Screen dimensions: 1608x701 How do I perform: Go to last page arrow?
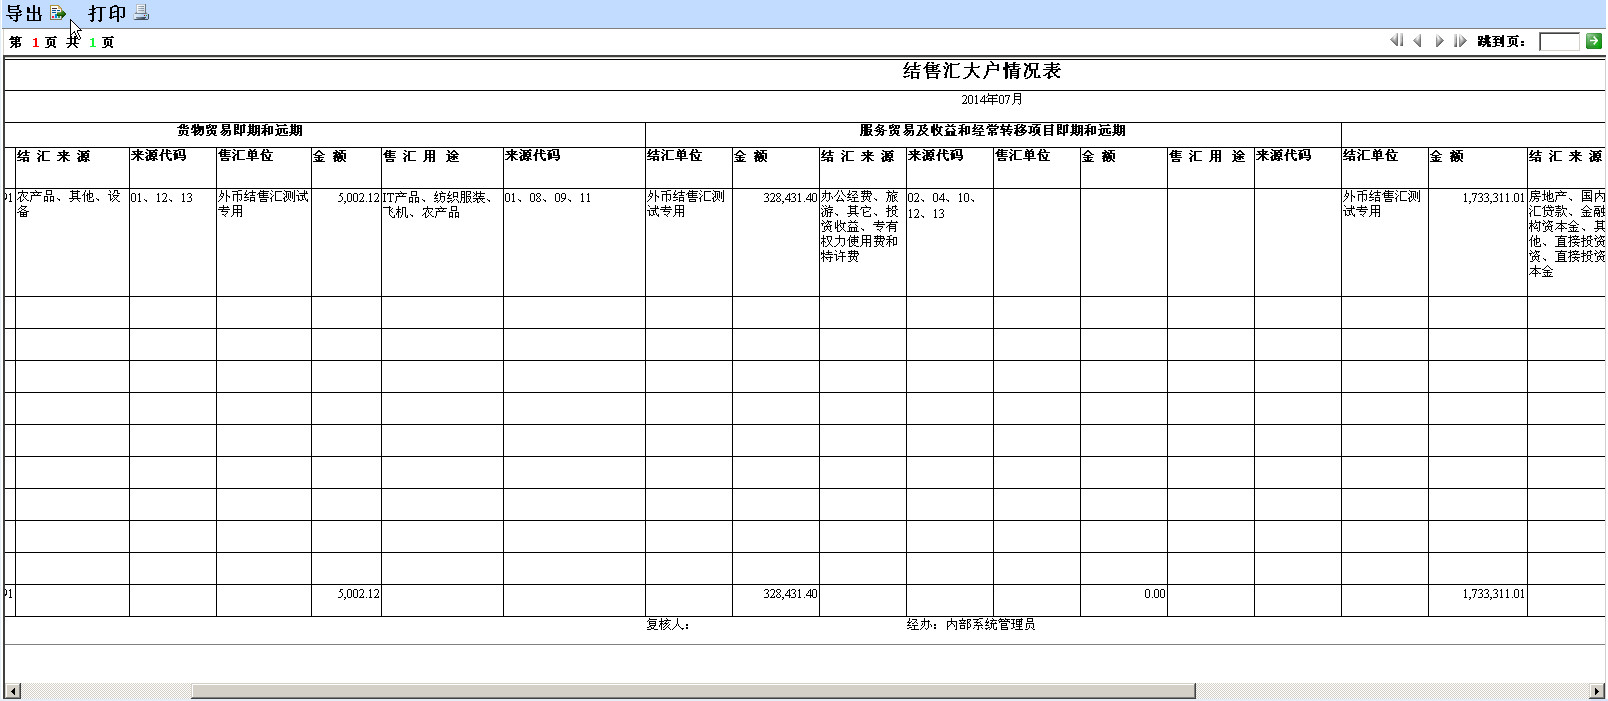pos(1460,41)
